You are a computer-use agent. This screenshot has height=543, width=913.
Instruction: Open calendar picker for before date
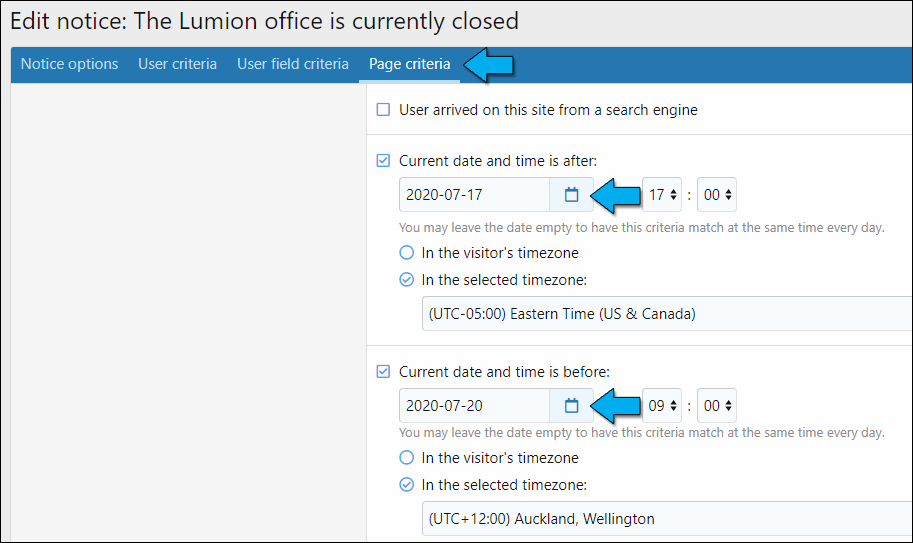[571, 406]
